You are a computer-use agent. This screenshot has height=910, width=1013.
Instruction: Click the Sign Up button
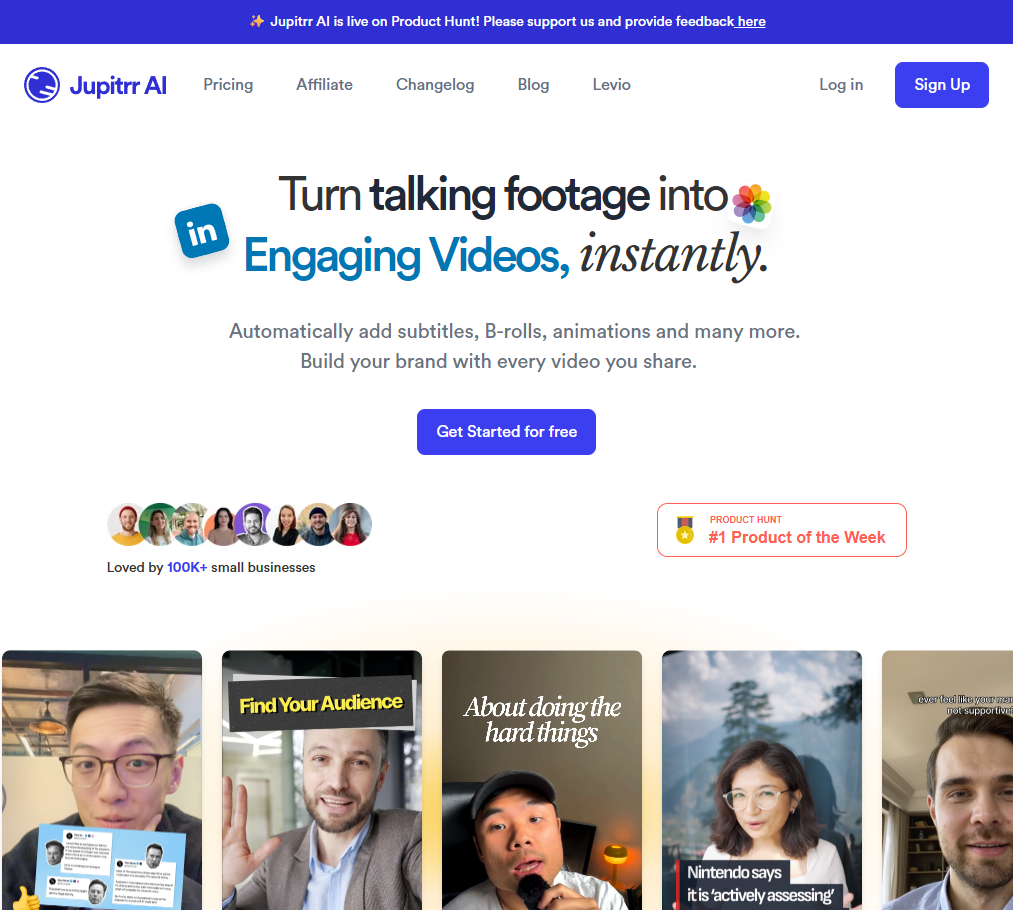point(941,85)
